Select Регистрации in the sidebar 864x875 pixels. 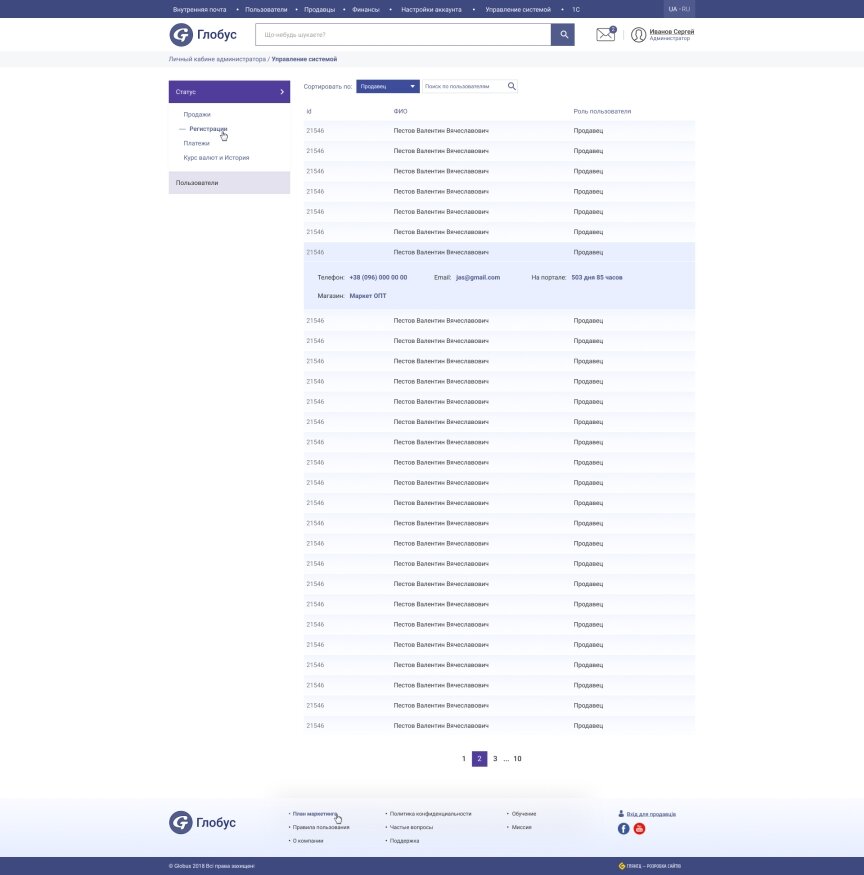click(x=208, y=129)
